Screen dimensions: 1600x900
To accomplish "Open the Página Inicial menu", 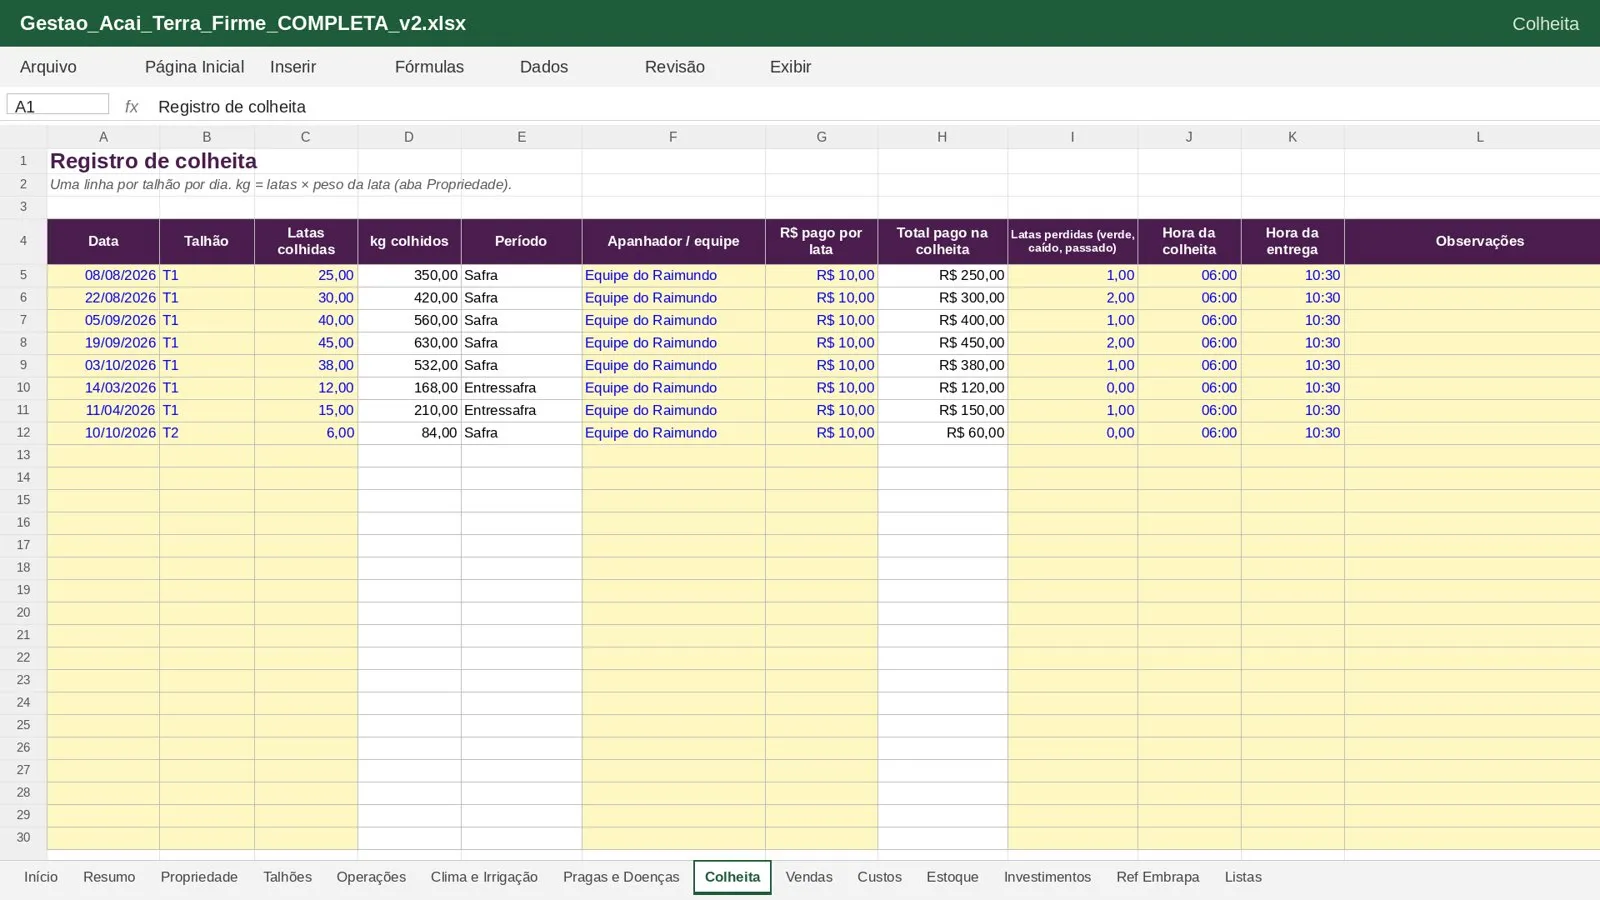I will 194,67.
